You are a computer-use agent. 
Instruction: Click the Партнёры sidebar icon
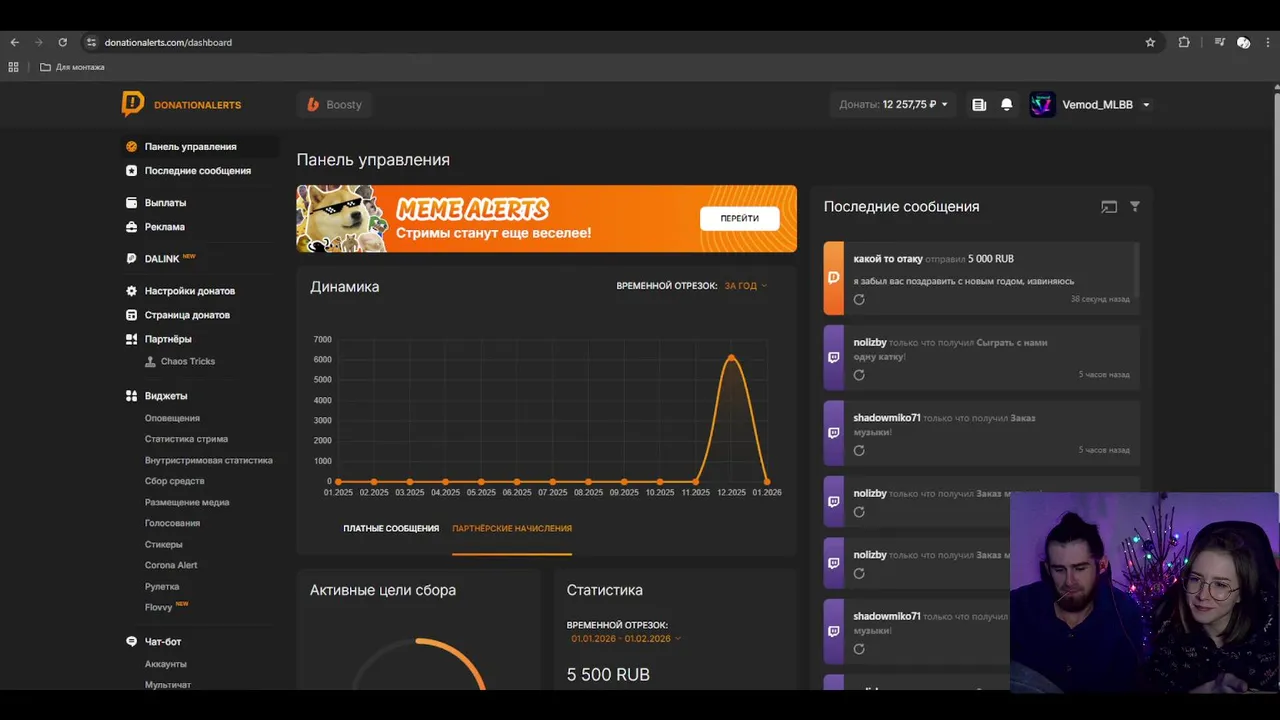pyautogui.click(x=131, y=339)
